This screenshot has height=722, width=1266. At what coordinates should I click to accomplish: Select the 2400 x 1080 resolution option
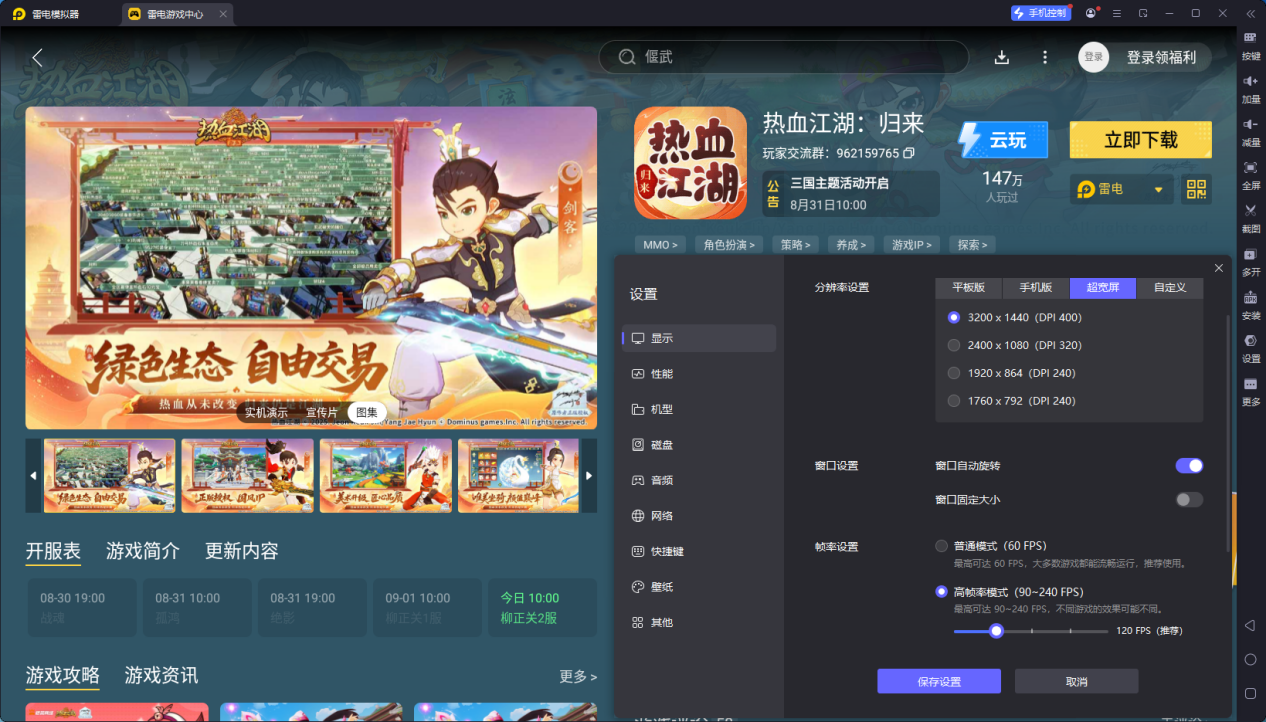pos(1015,345)
